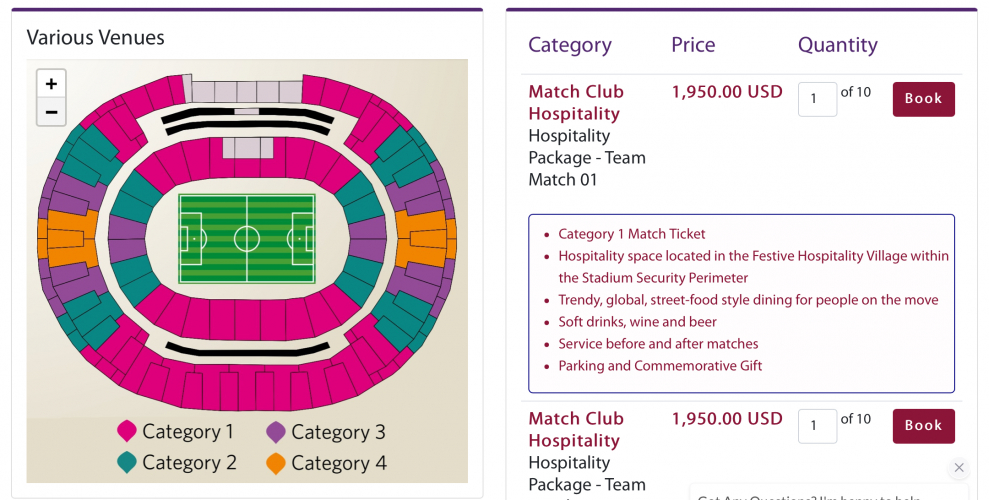Click the first package quantity field
The height and width of the screenshot is (500, 989).
(x=817, y=99)
